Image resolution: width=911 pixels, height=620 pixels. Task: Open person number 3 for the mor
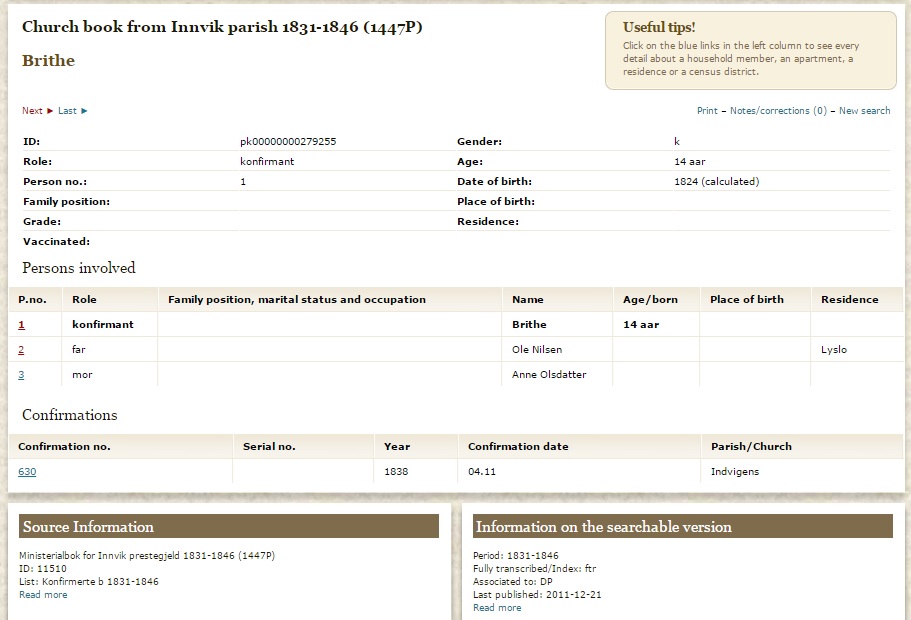click(x=22, y=375)
